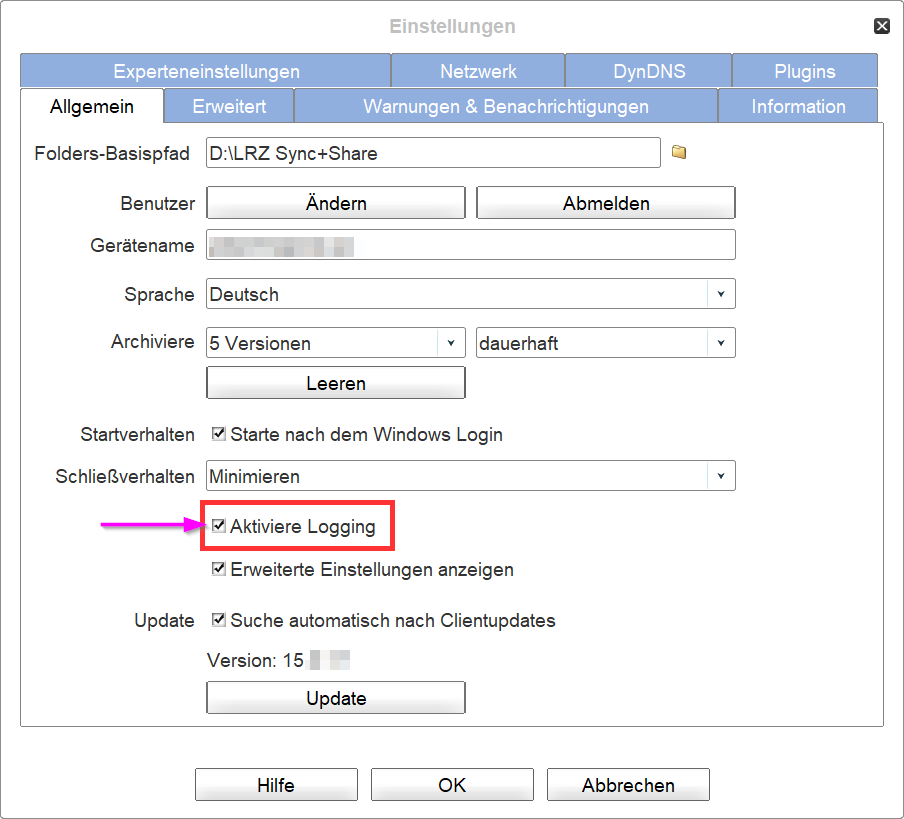
Task: Close the Einstellungen dialog with X icon
Action: tap(881, 27)
